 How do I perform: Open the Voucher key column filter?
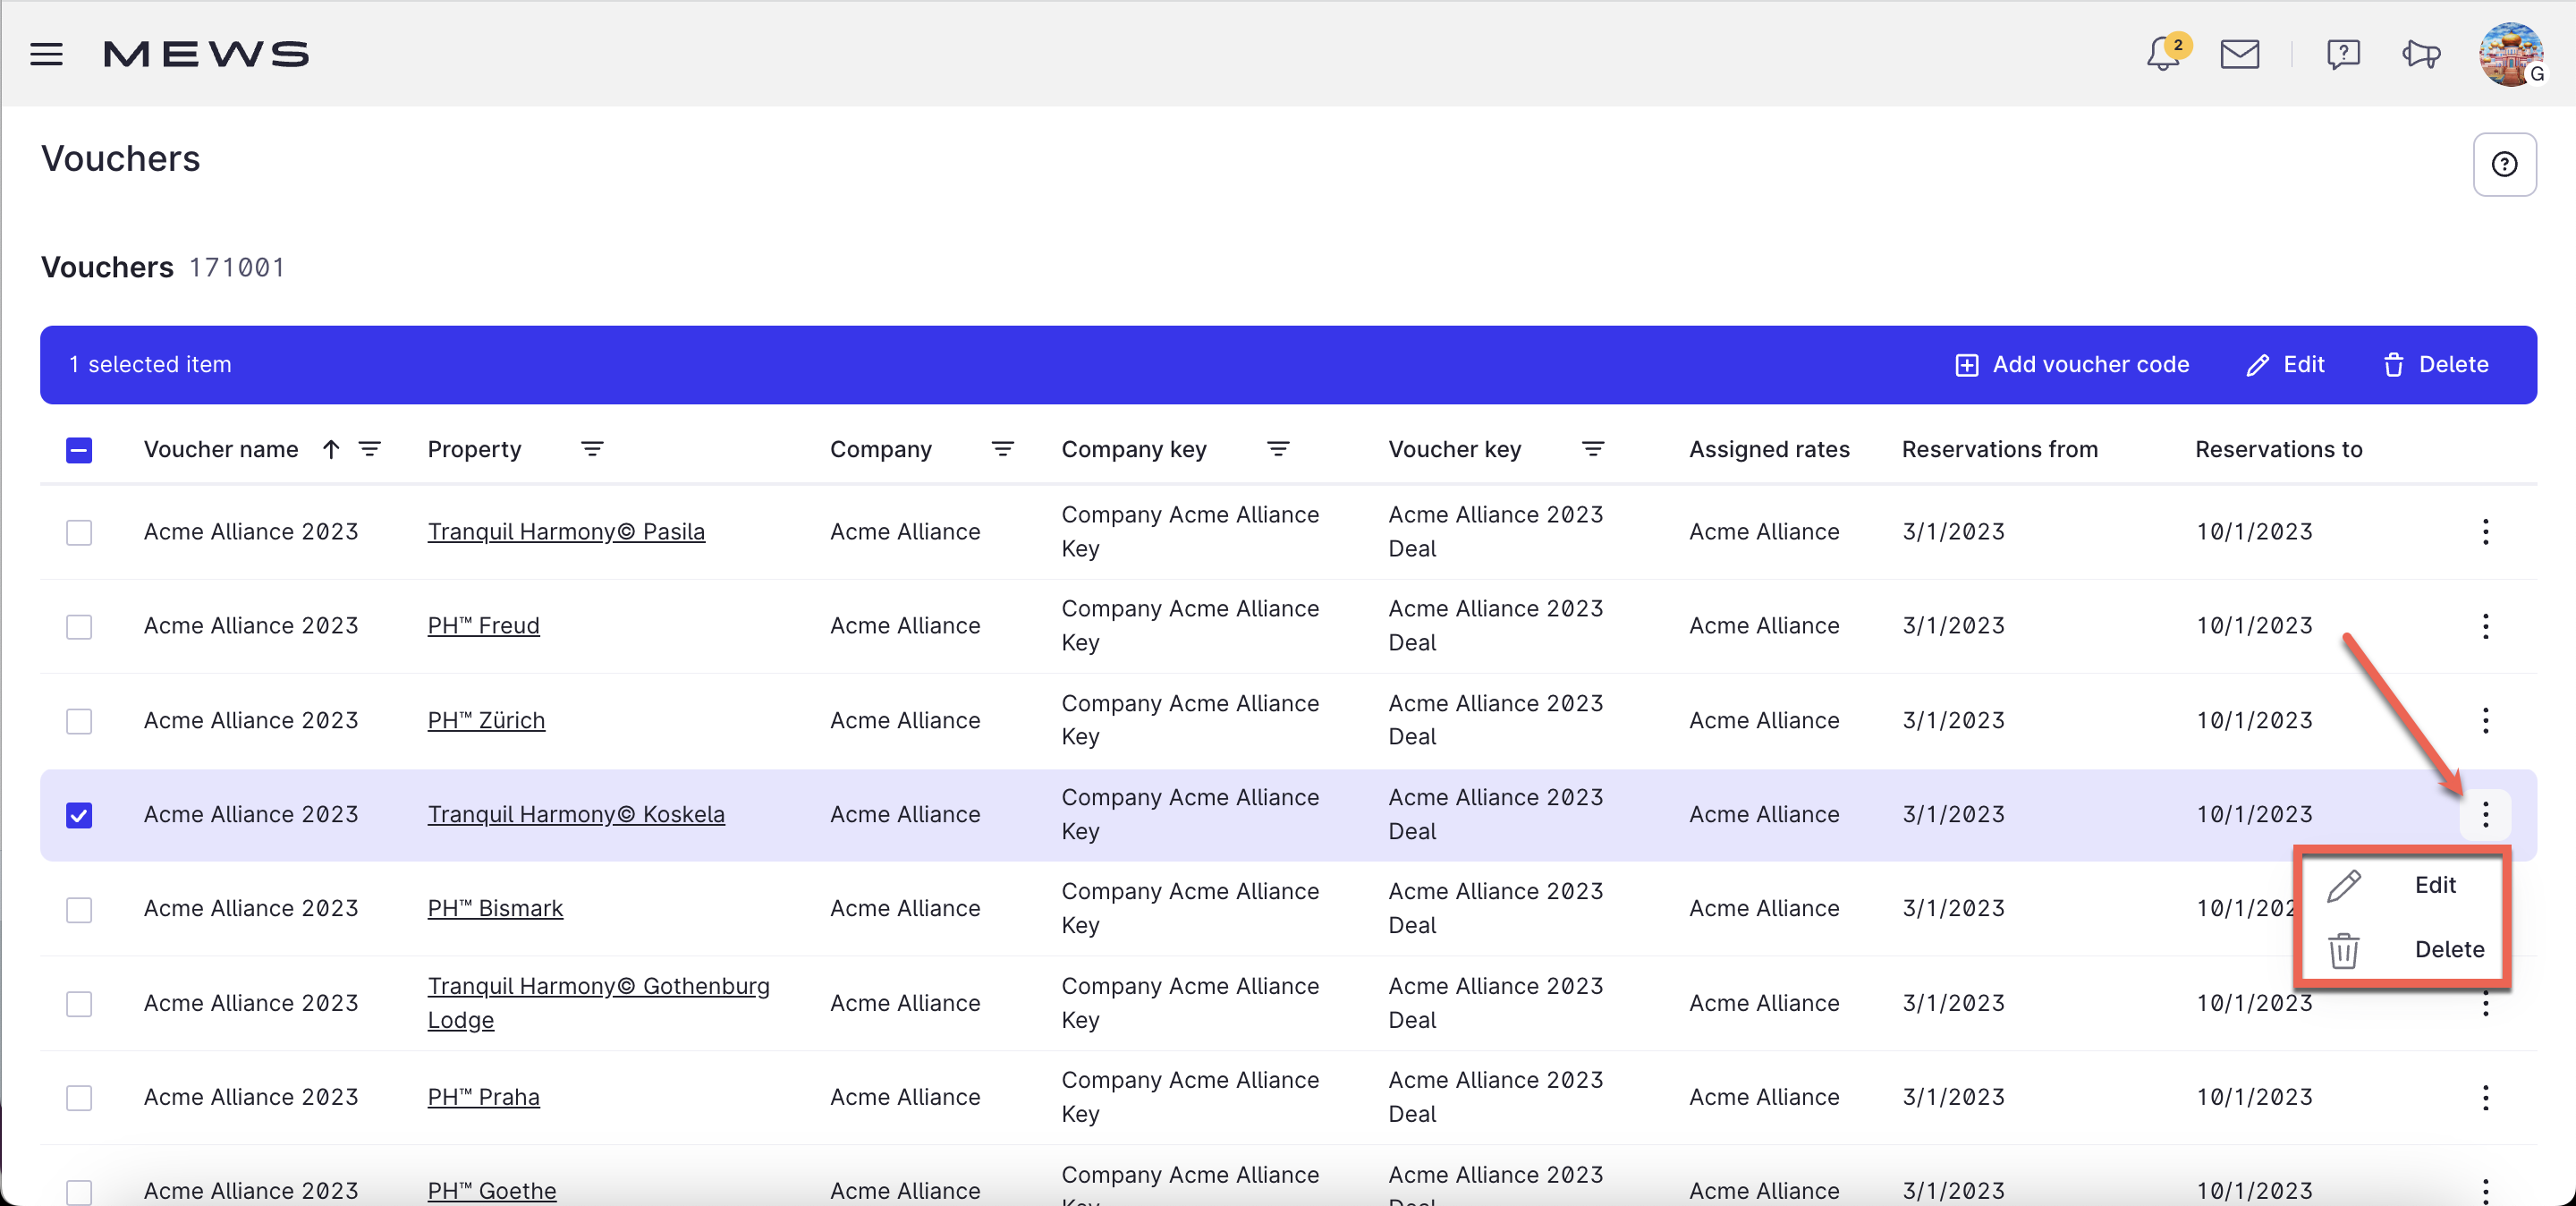(x=1592, y=449)
